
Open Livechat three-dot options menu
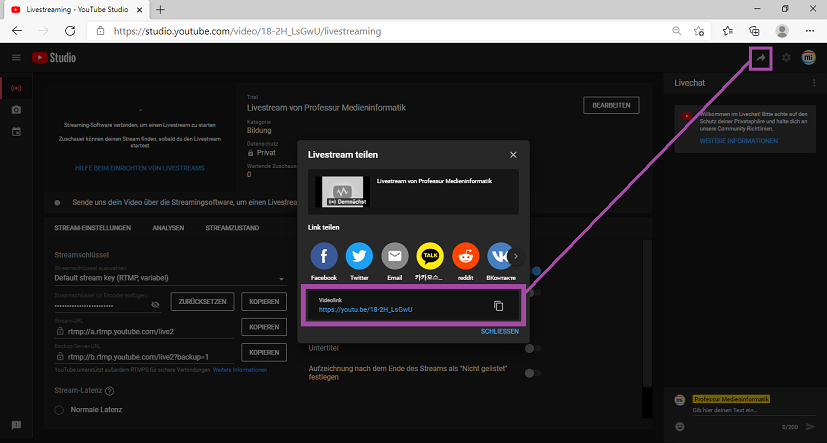(814, 83)
